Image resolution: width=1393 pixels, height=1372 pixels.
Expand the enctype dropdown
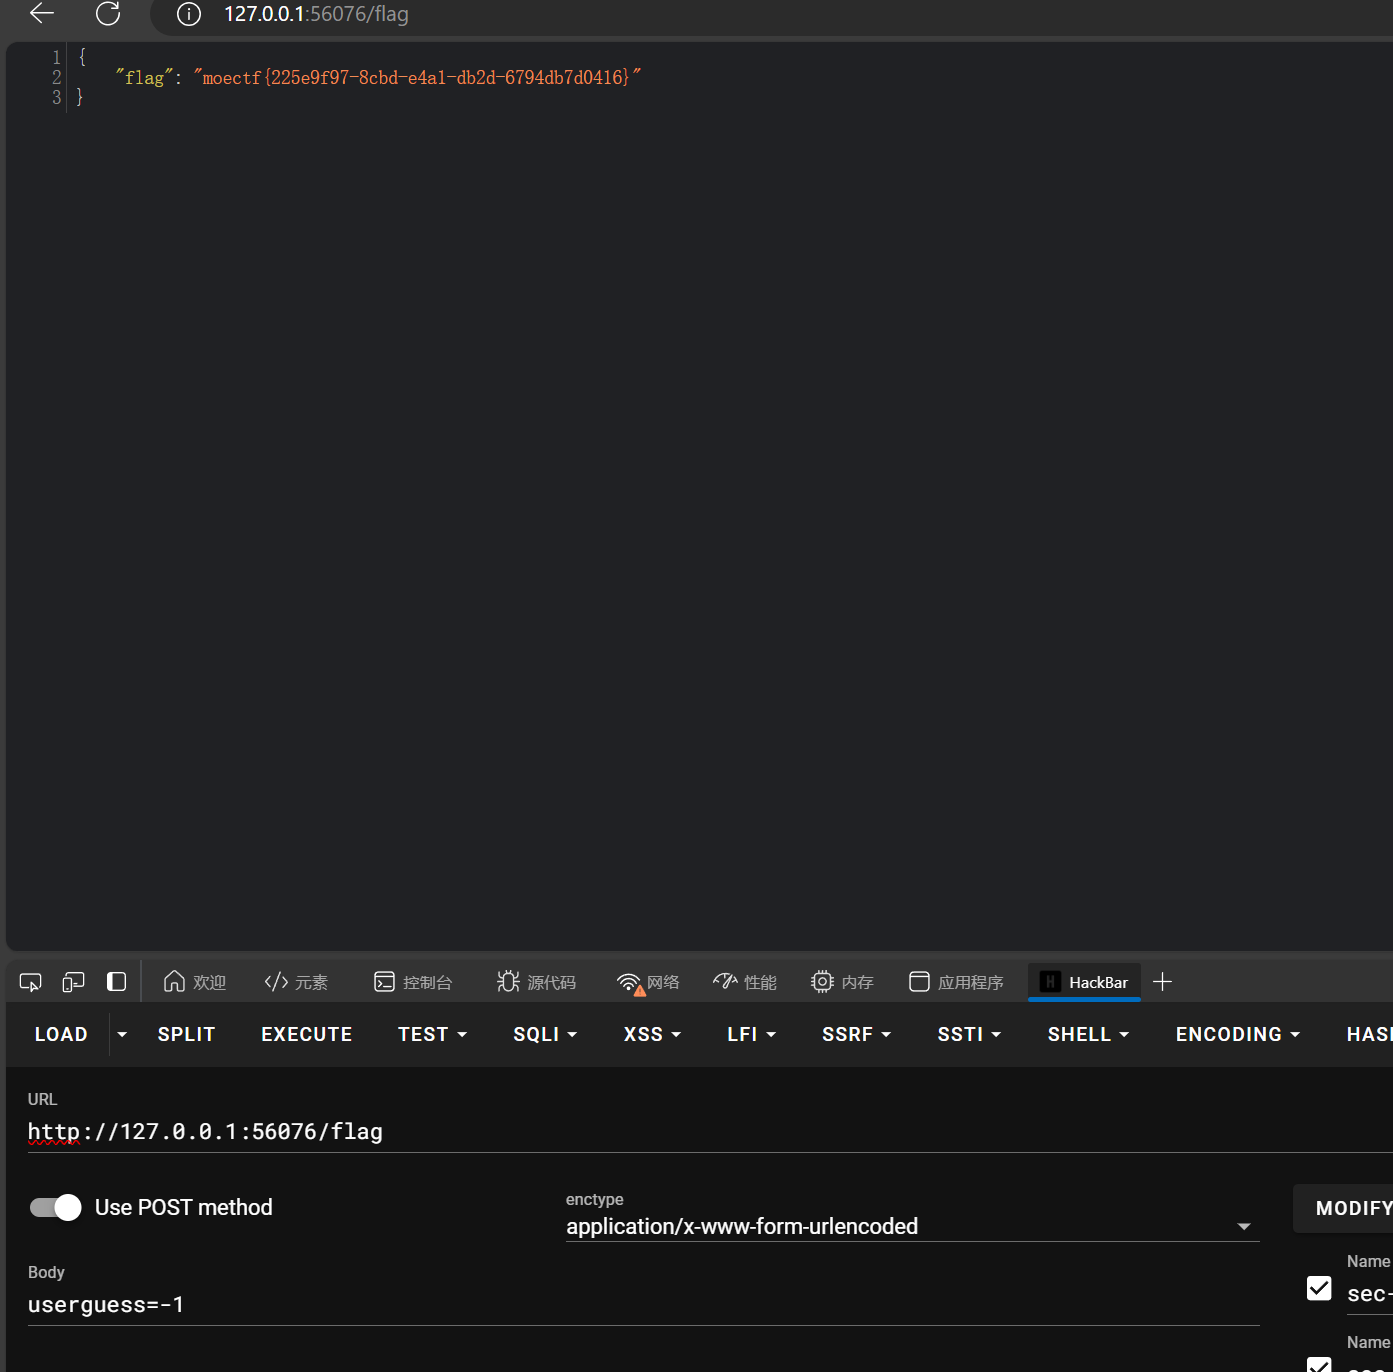pyautogui.click(x=1243, y=1227)
